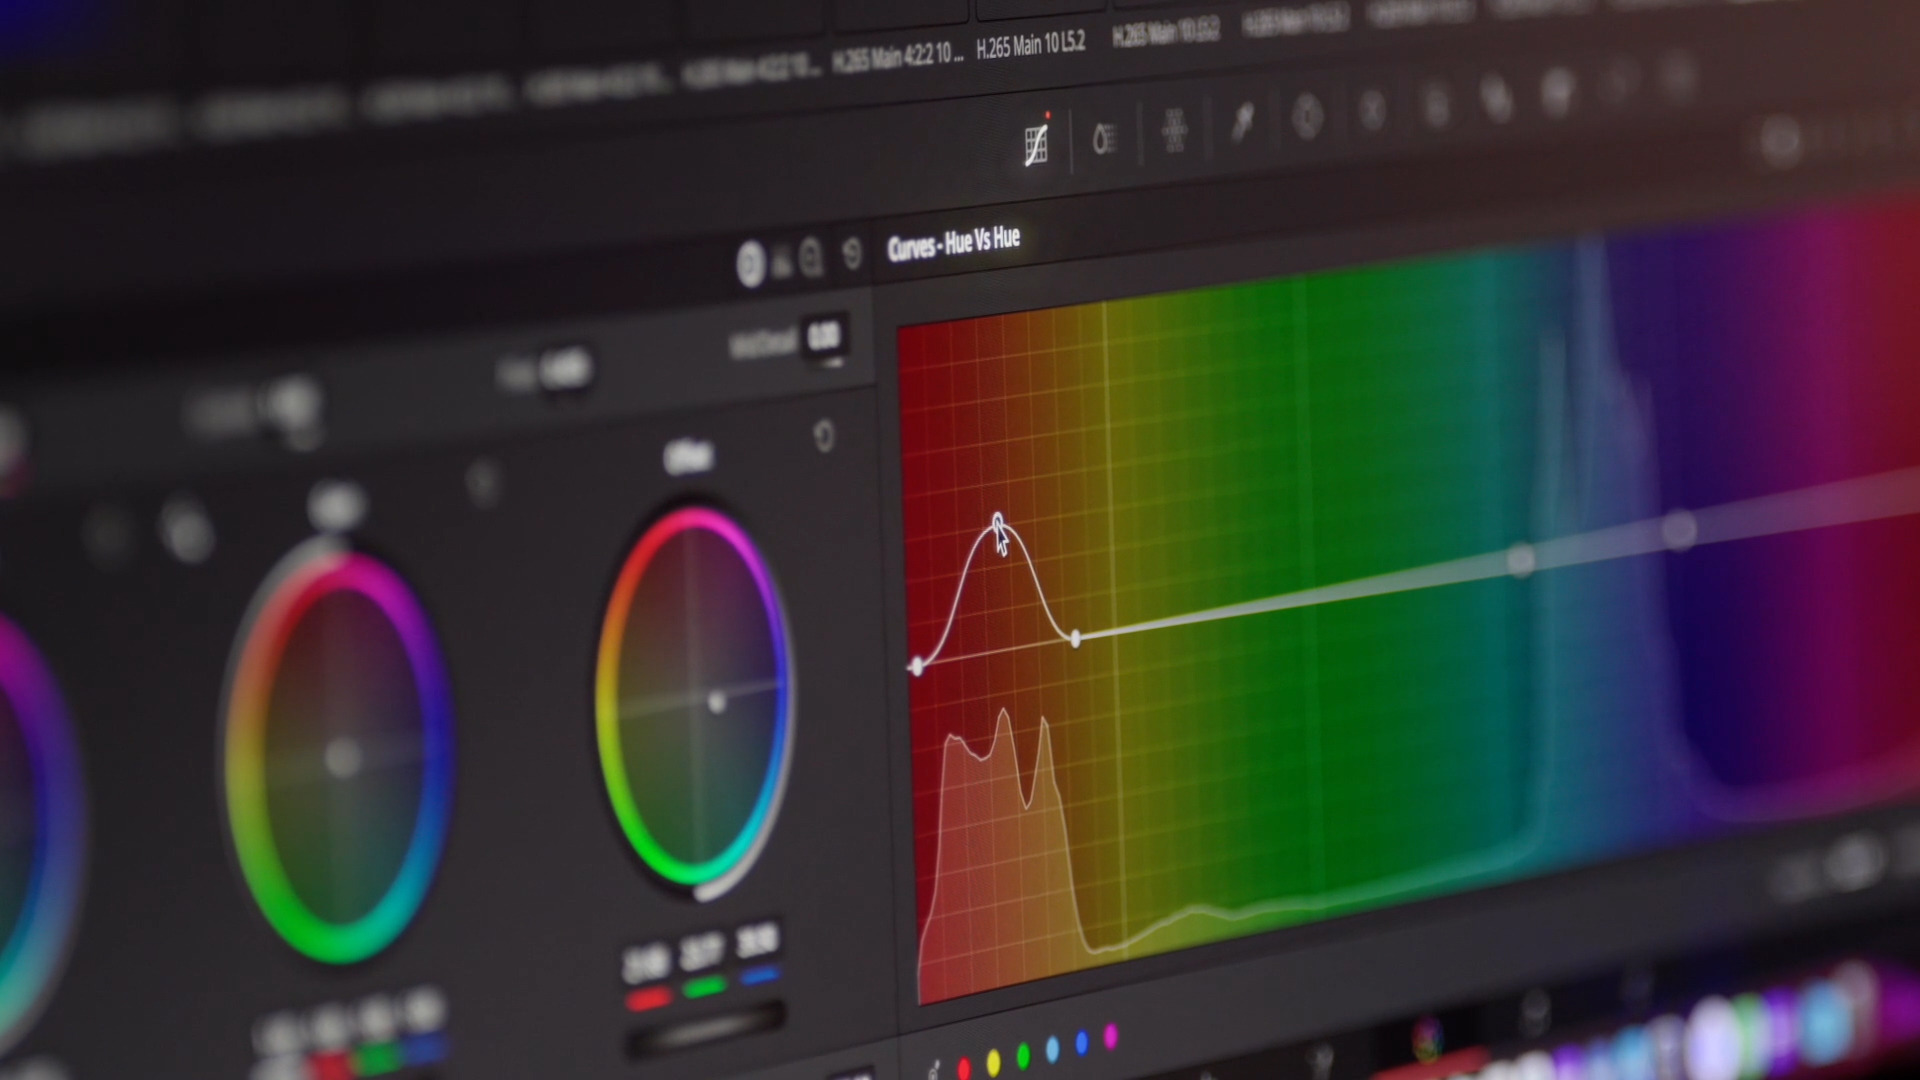Screen dimensions: 1920x1080
Task: Select the leftmost curve control point
Action: (x=917, y=666)
